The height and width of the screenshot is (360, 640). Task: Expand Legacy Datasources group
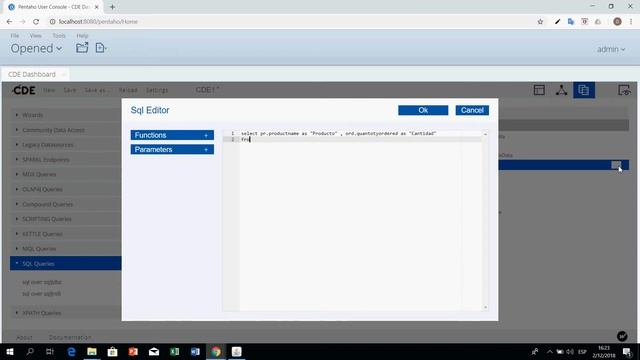coord(65,145)
